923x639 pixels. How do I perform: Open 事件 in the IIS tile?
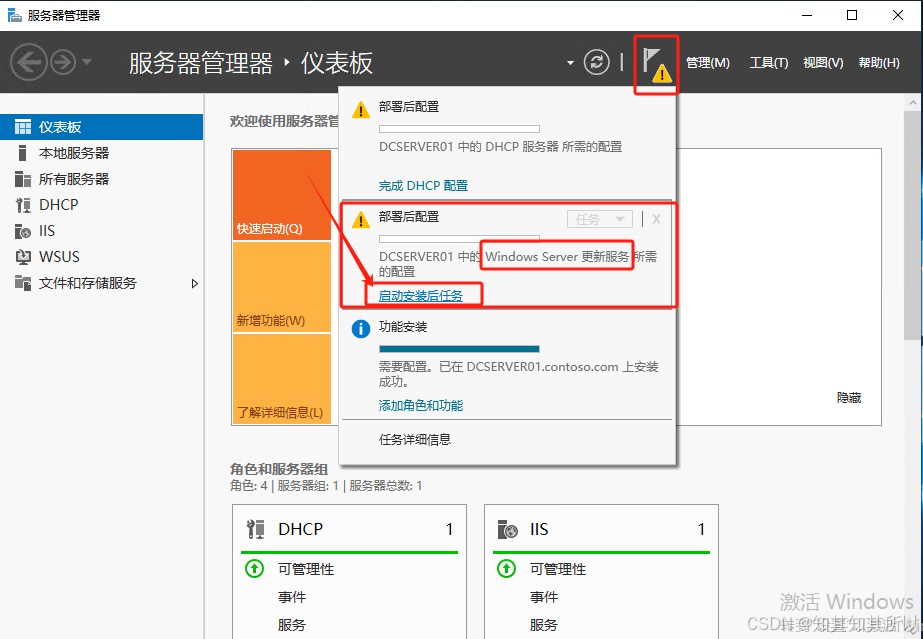tap(544, 597)
